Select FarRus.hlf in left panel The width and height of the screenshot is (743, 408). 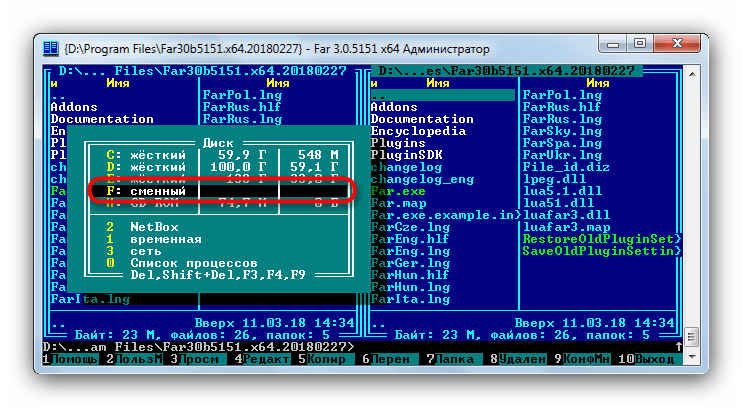(242, 107)
